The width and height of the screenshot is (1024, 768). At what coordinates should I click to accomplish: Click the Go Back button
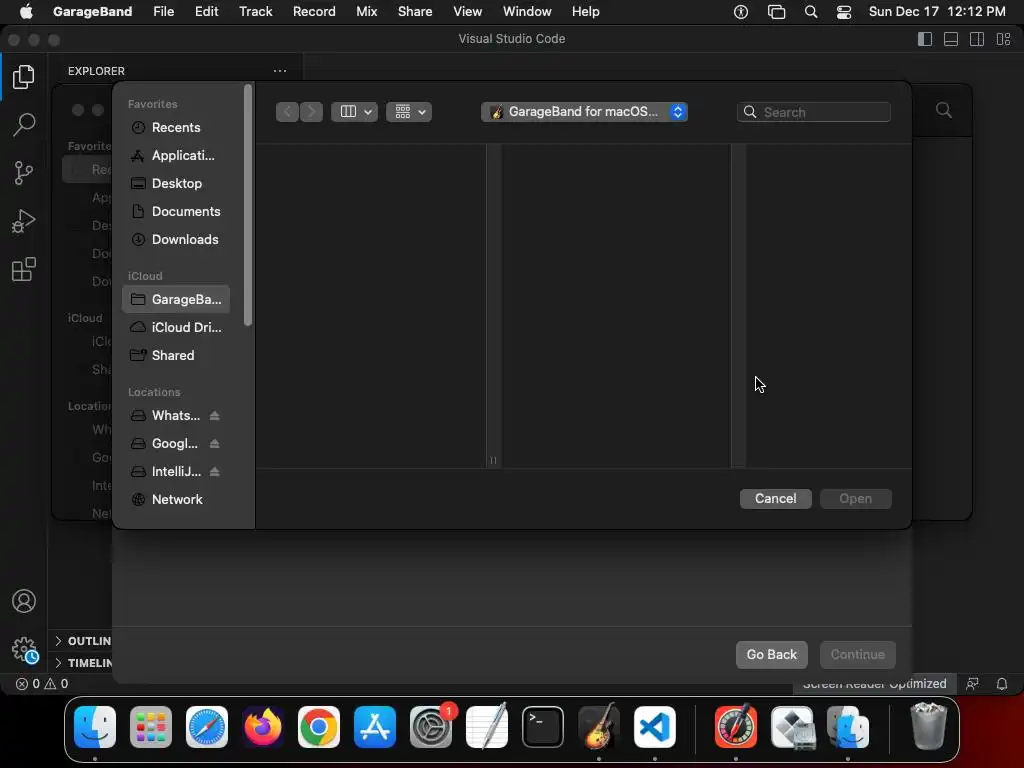pyautogui.click(x=772, y=654)
